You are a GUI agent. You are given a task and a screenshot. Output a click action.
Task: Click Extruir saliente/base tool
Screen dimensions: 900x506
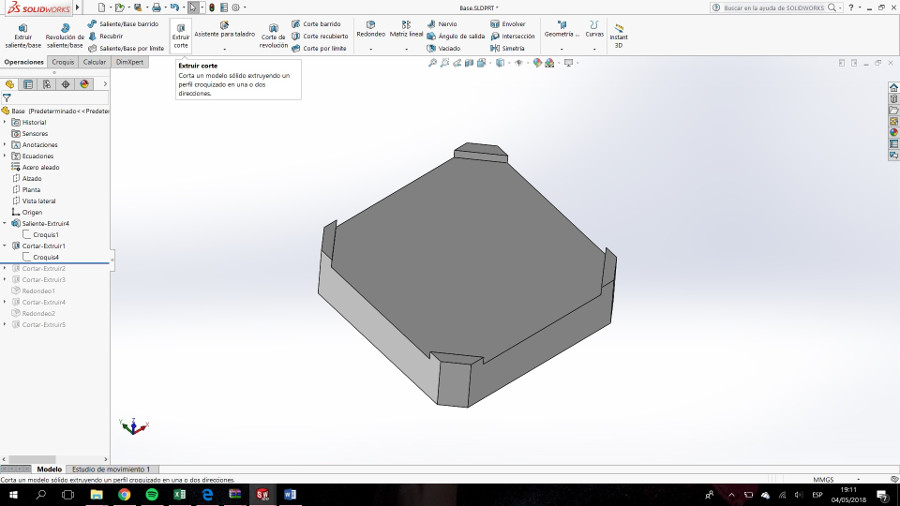click(23, 36)
